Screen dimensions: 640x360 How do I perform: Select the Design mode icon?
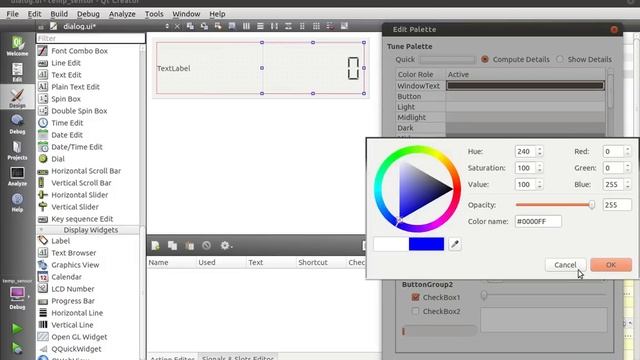tap(17, 97)
